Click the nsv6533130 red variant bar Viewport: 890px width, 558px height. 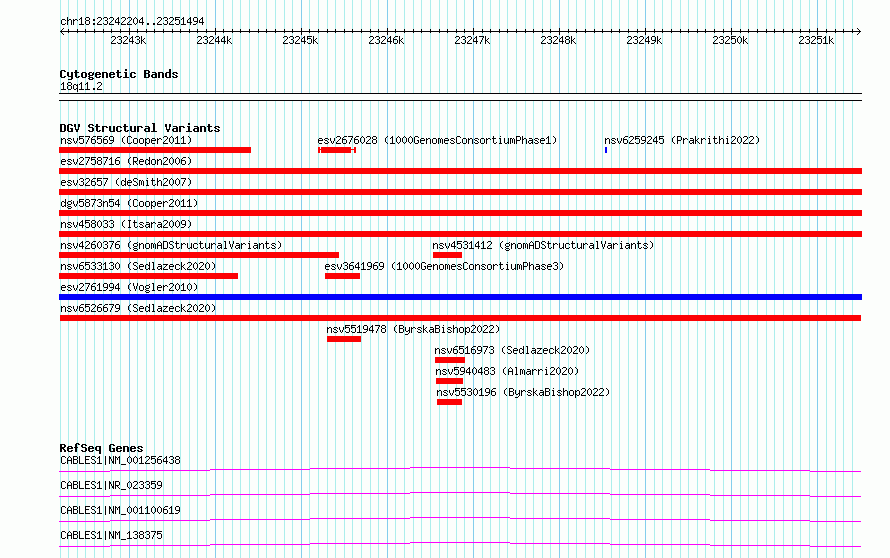(x=149, y=276)
